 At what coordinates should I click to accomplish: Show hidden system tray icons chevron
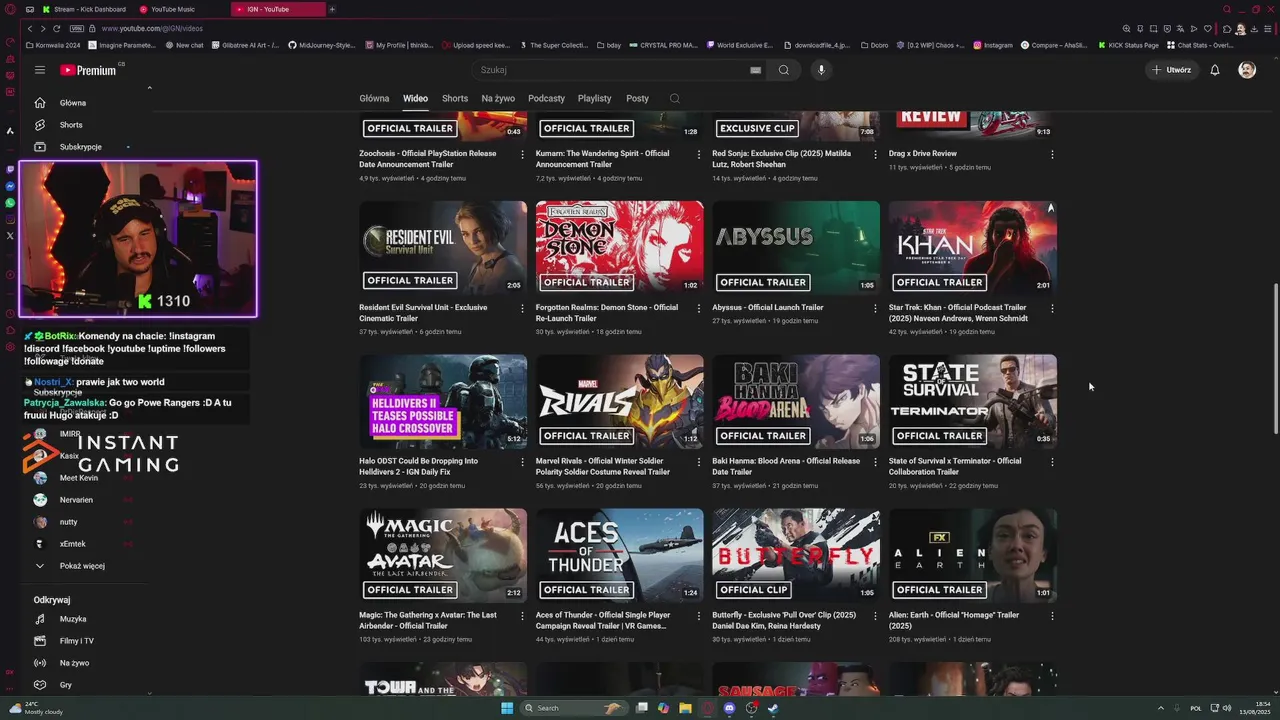point(1161,708)
